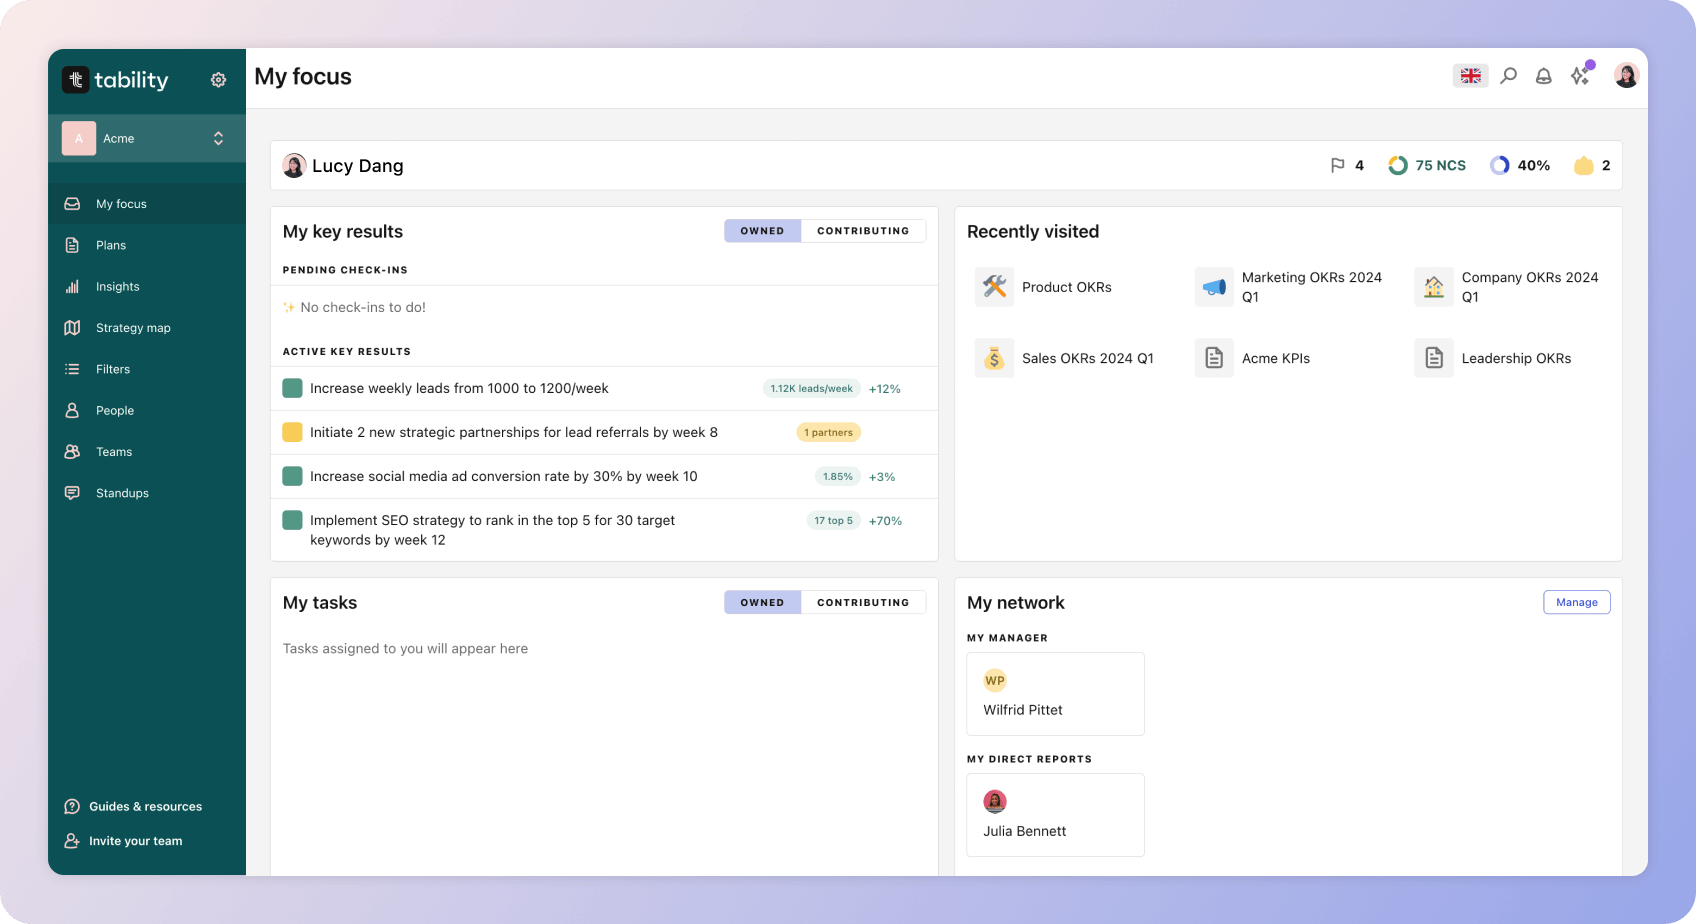Click the Tability logo icon
This screenshot has width=1696, height=924.
tap(76, 80)
